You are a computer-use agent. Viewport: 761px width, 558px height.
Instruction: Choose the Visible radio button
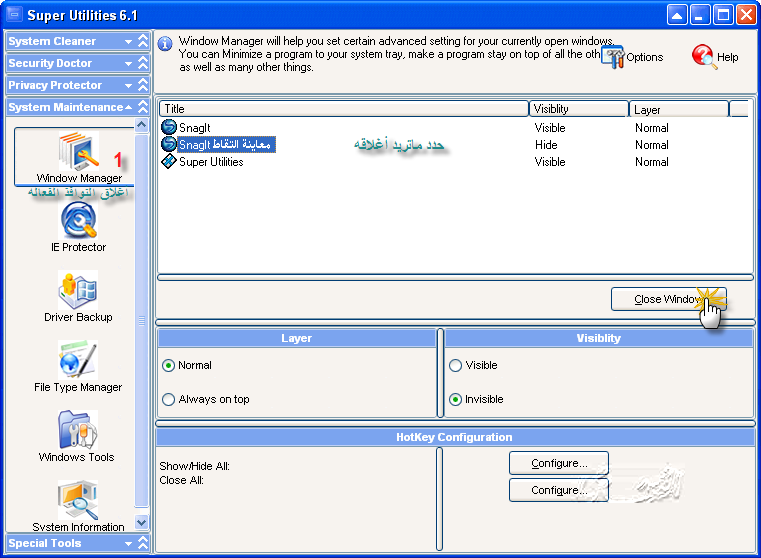coord(455,365)
